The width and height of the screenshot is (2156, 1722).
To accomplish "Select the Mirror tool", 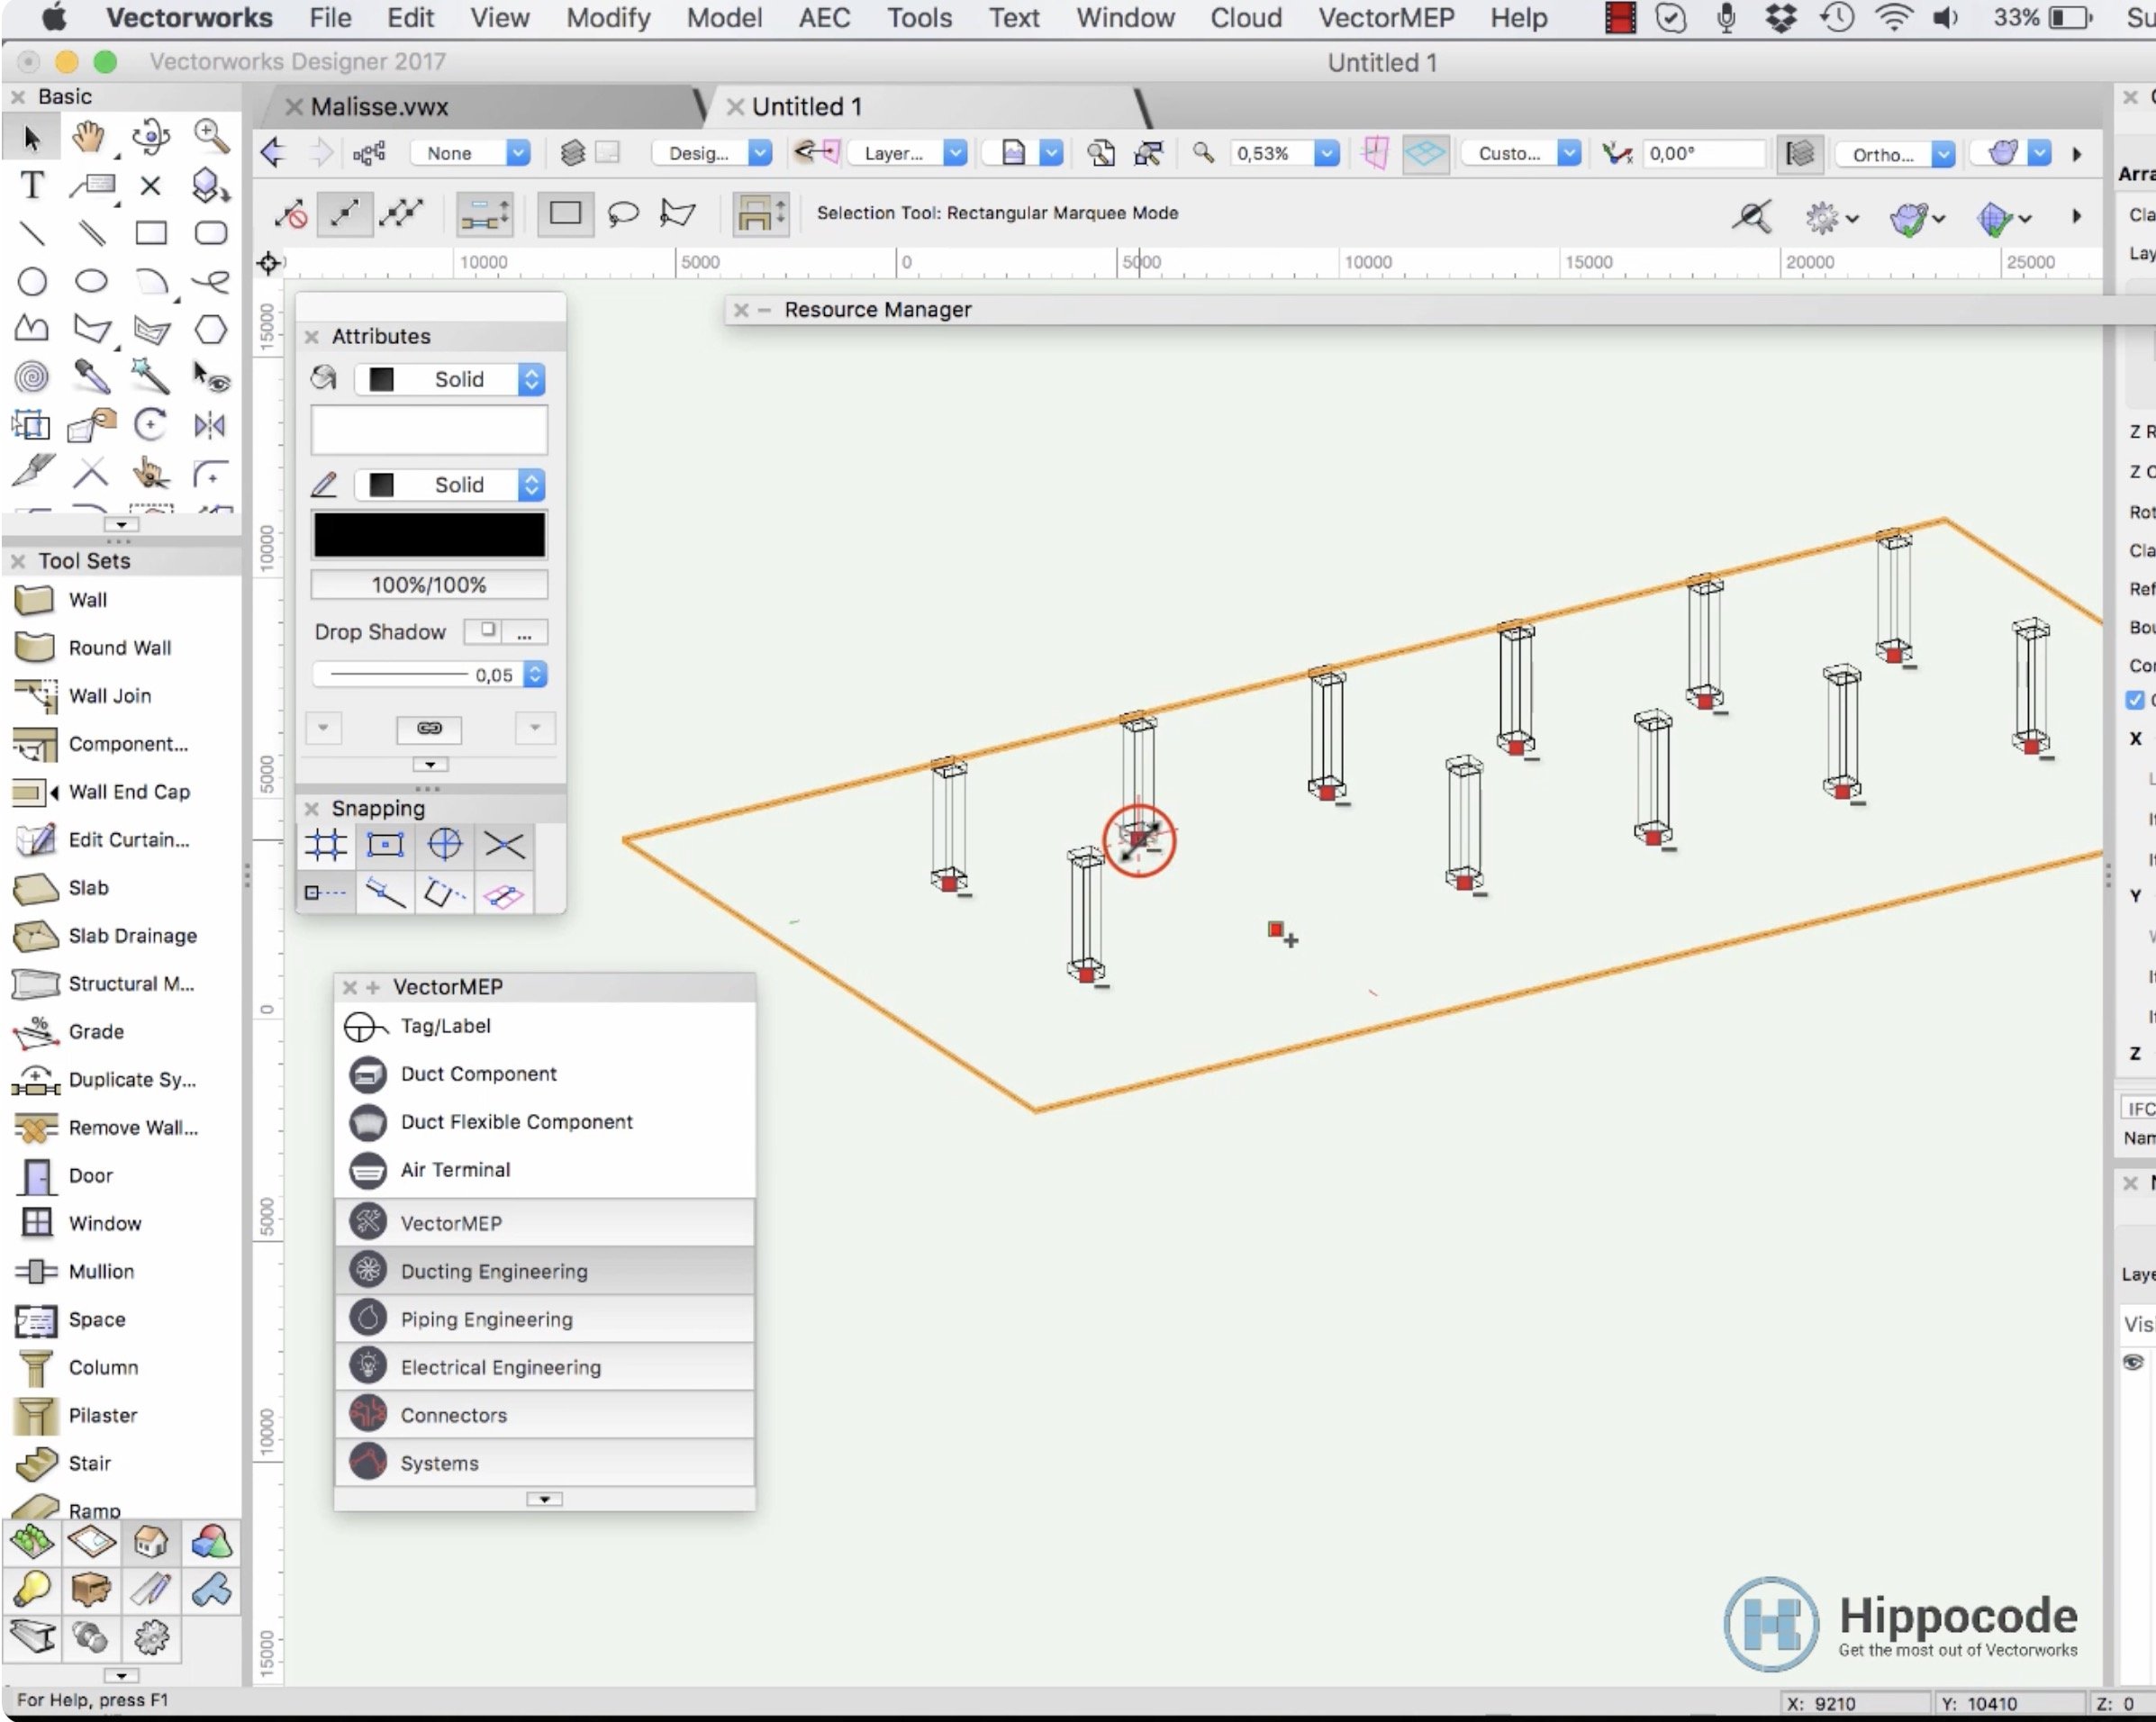I will [x=210, y=426].
